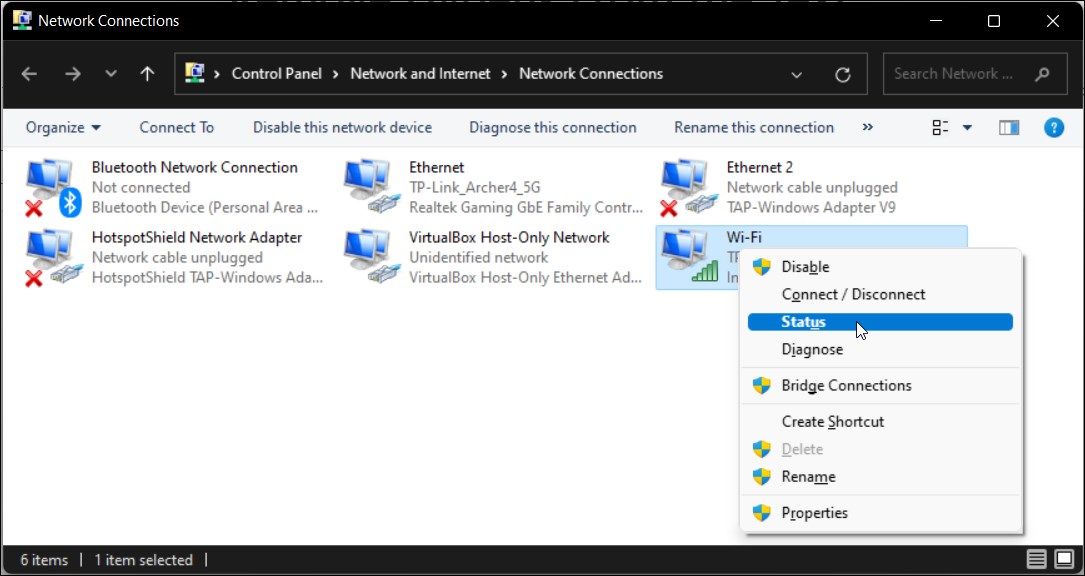The height and width of the screenshot is (576, 1085).
Task: Choose Status in the context menu
Action: (x=880, y=322)
